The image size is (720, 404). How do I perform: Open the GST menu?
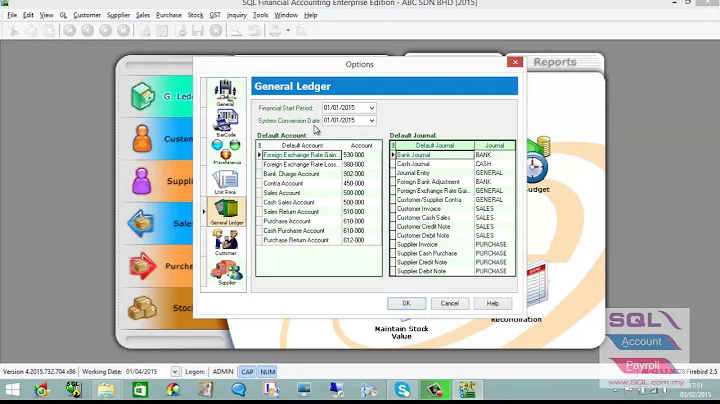pos(215,15)
